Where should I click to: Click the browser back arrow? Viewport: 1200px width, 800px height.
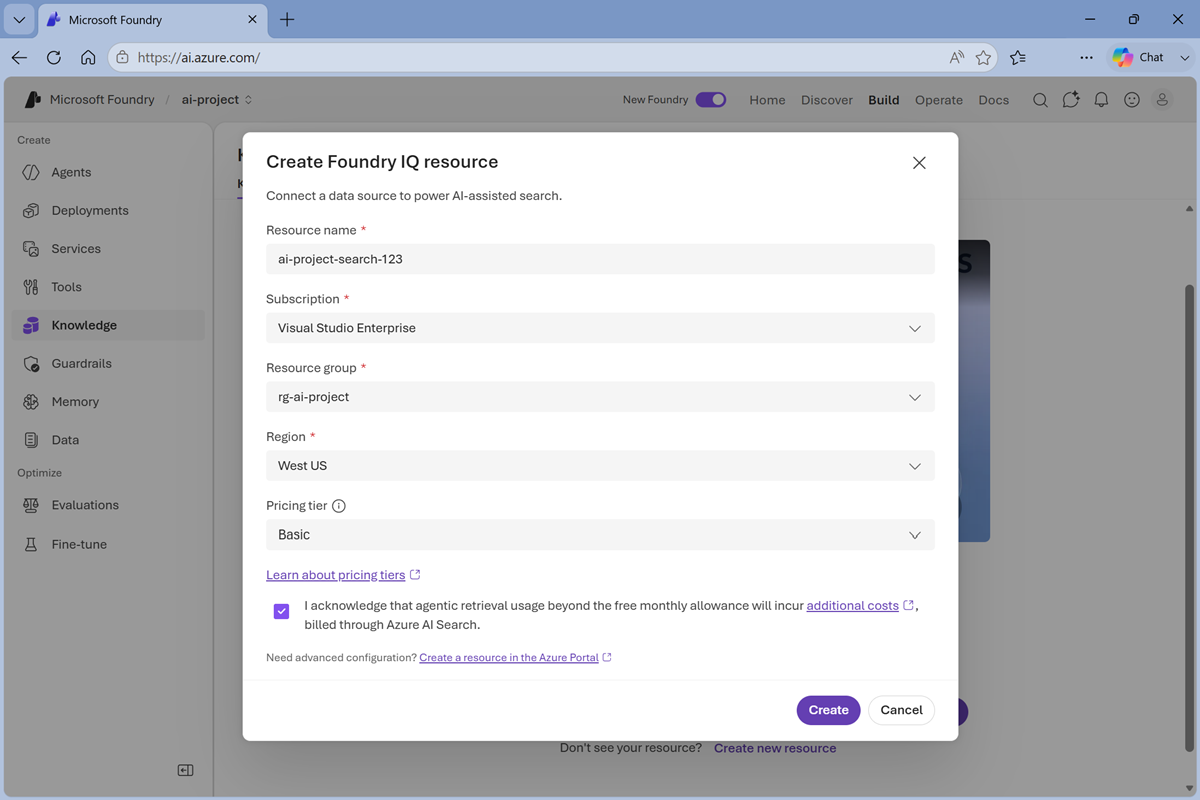tap(20, 58)
